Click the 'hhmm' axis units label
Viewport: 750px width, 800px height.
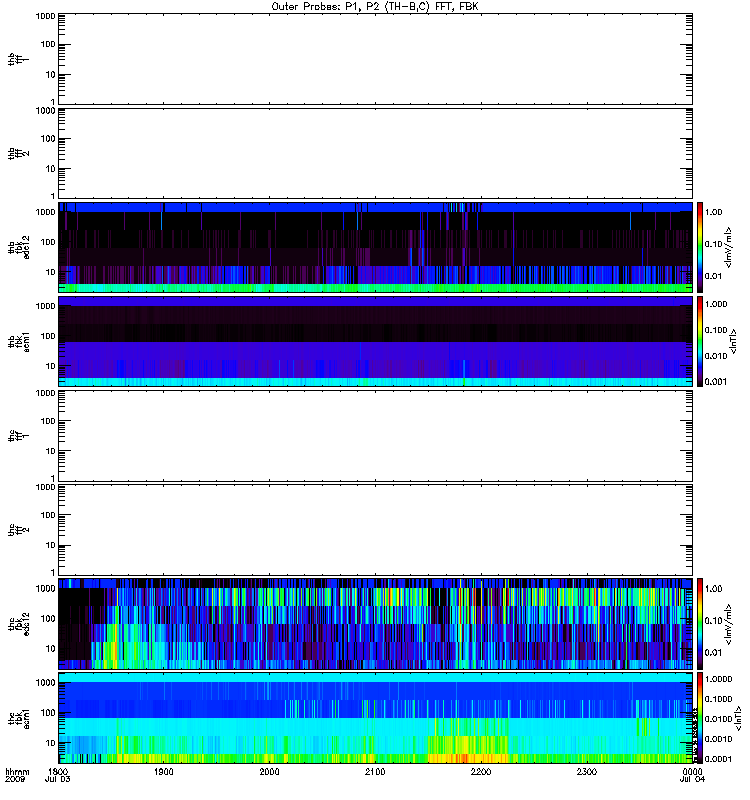click(x=17, y=772)
